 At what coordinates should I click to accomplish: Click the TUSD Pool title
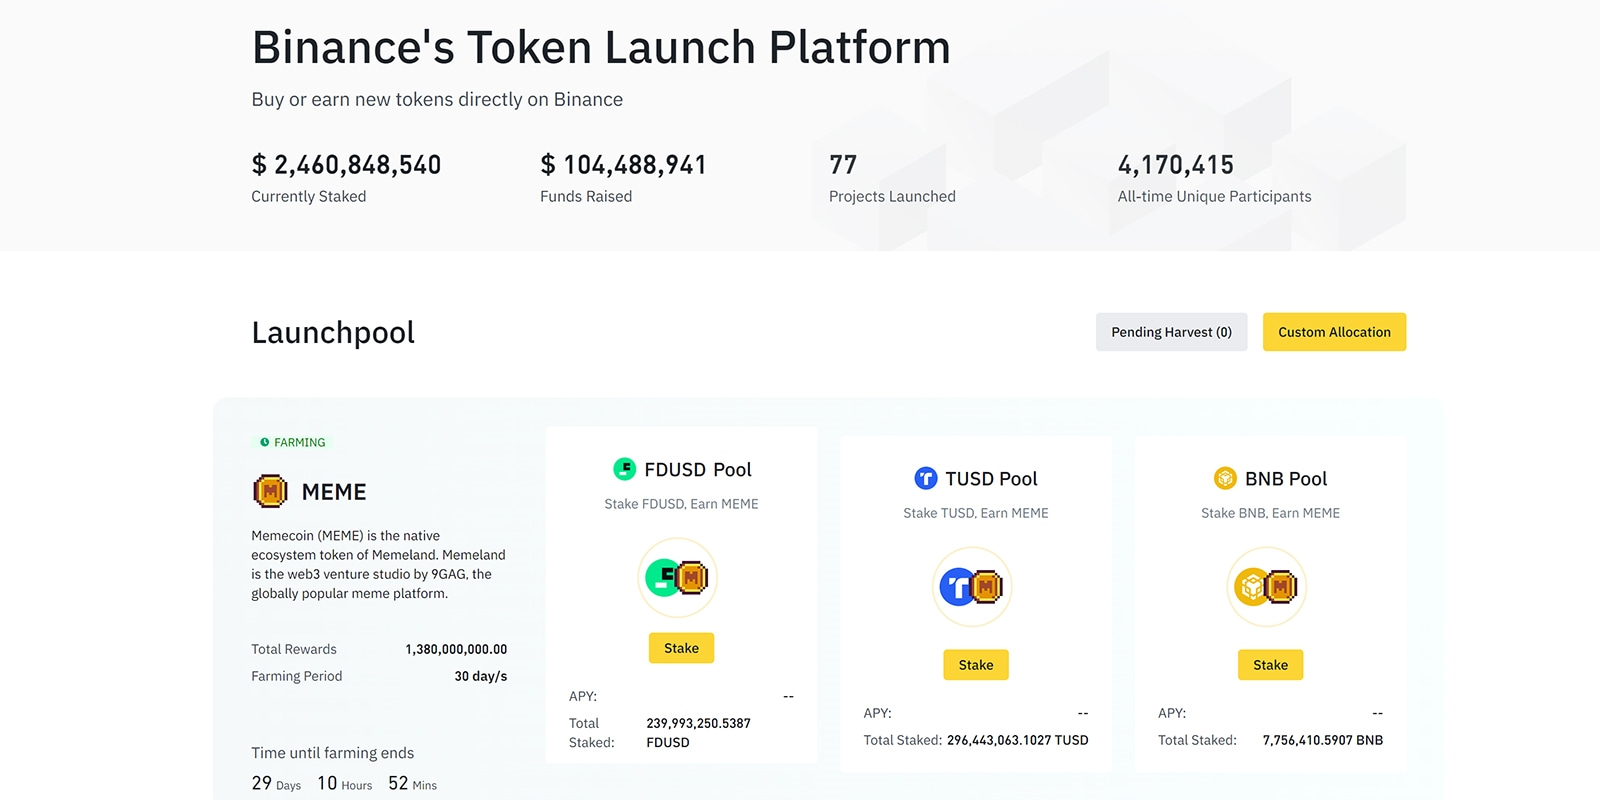coord(991,479)
